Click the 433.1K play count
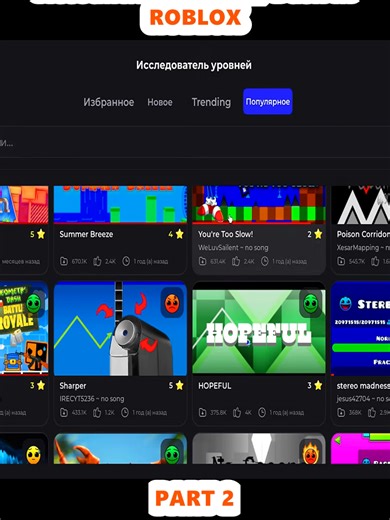Viewport: 390px width, 520px height. 79,413
